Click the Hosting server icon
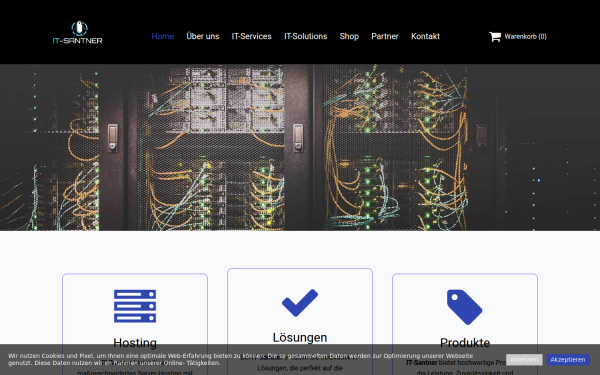 coord(135,306)
